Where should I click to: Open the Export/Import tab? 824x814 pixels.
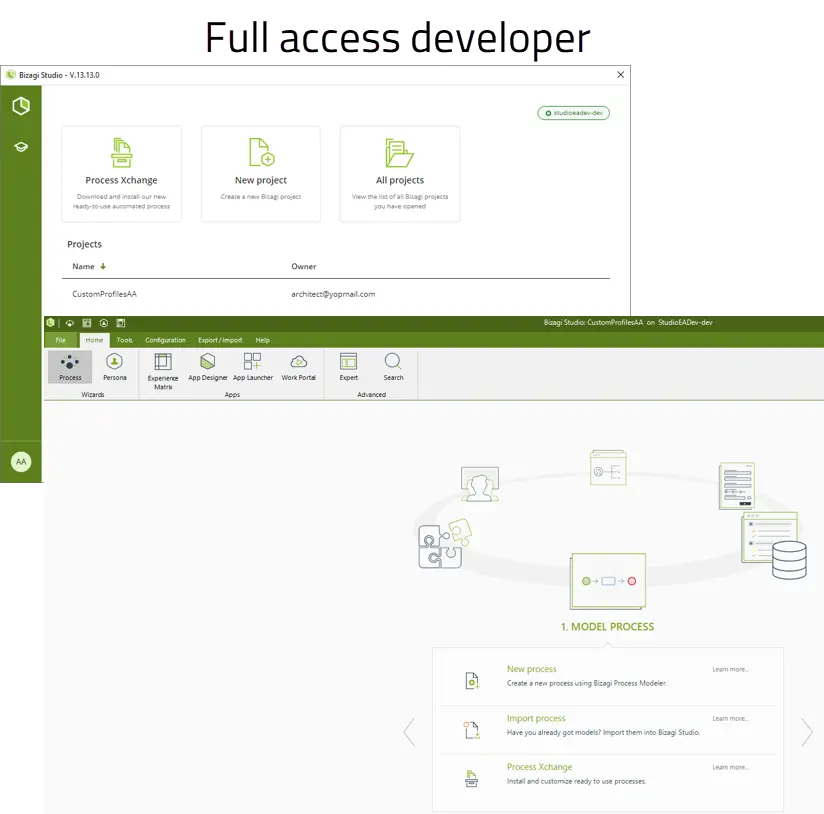[220, 340]
